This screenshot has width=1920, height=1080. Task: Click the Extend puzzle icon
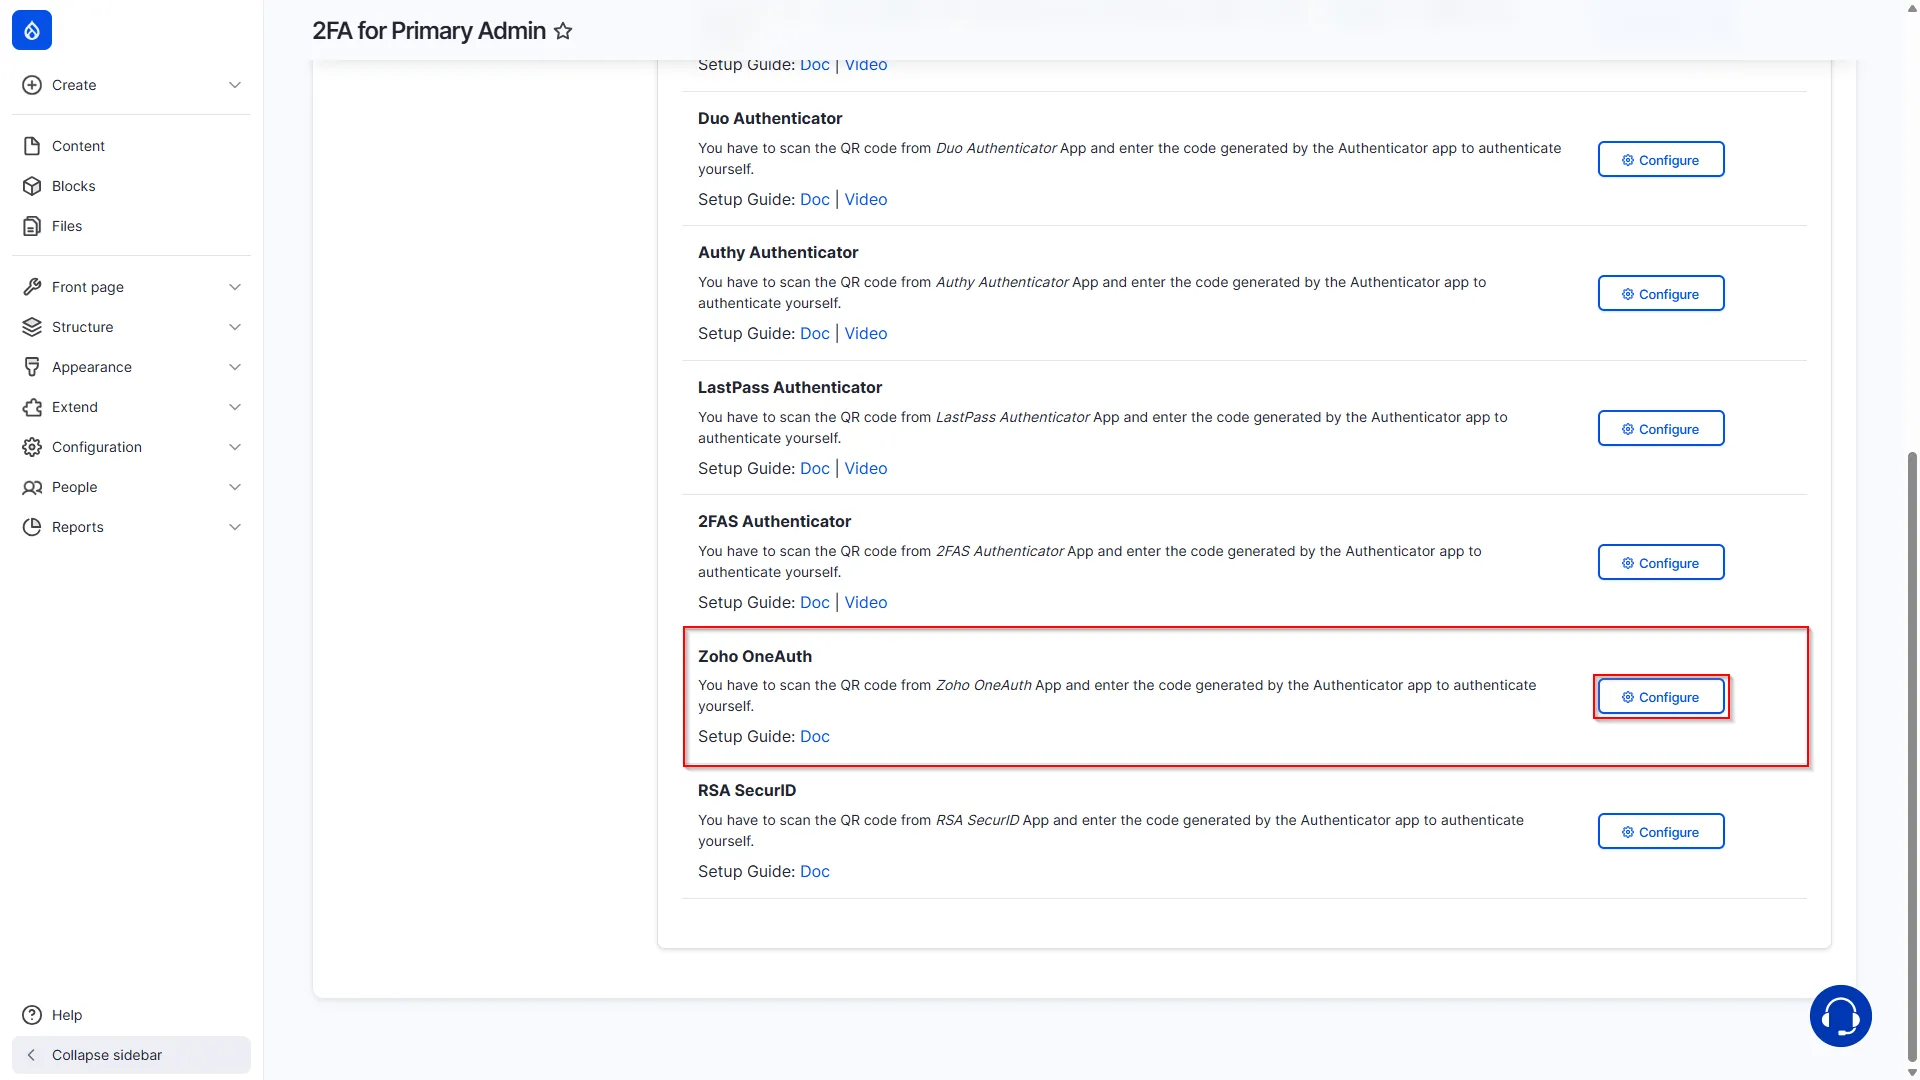click(32, 407)
